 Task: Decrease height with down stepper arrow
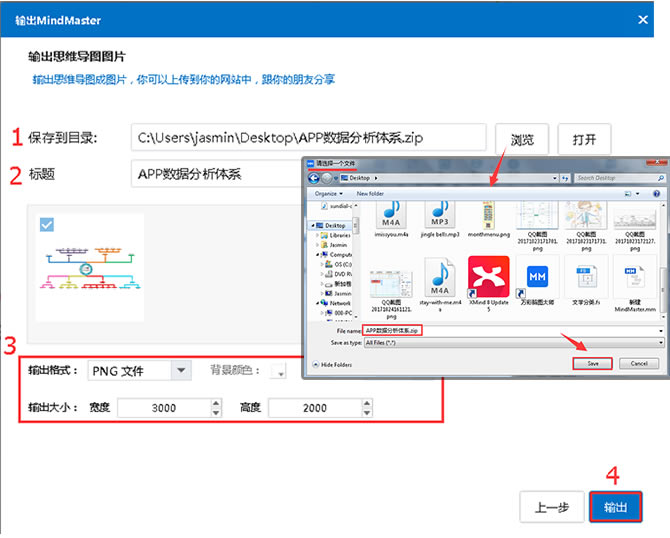[367, 413]
